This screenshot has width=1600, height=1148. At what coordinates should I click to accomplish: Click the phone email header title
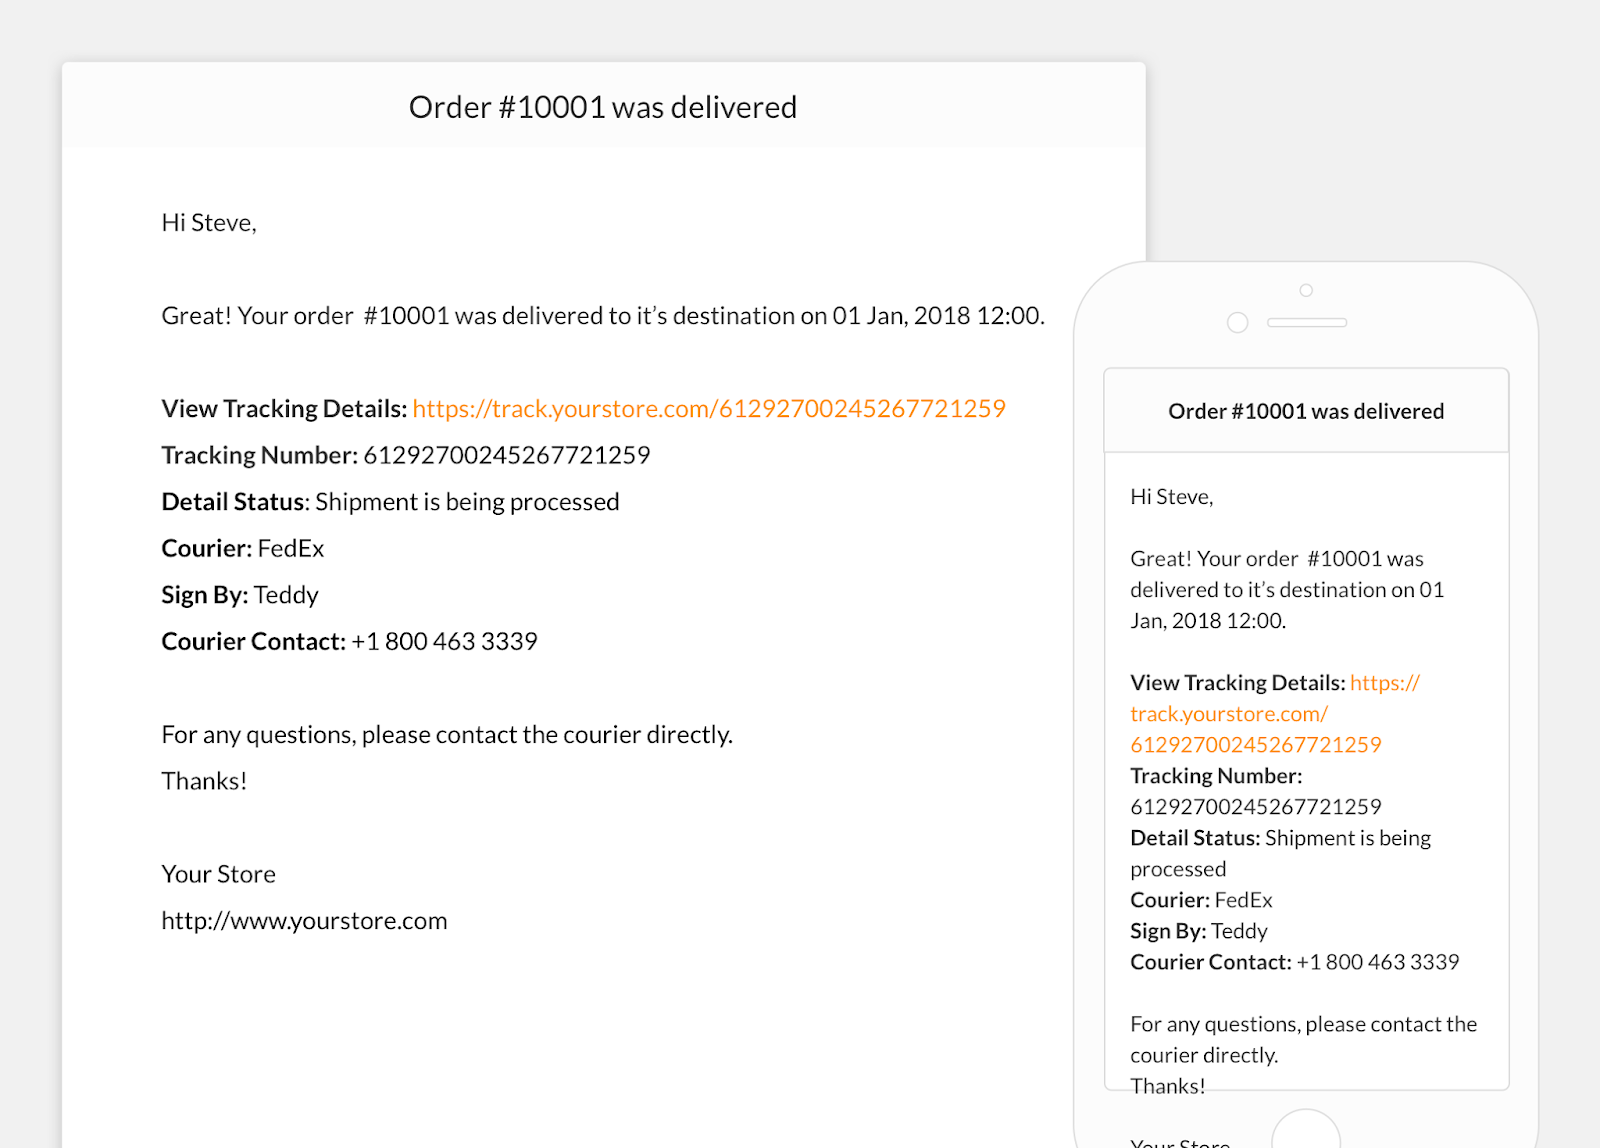(x=1305, y=412)
